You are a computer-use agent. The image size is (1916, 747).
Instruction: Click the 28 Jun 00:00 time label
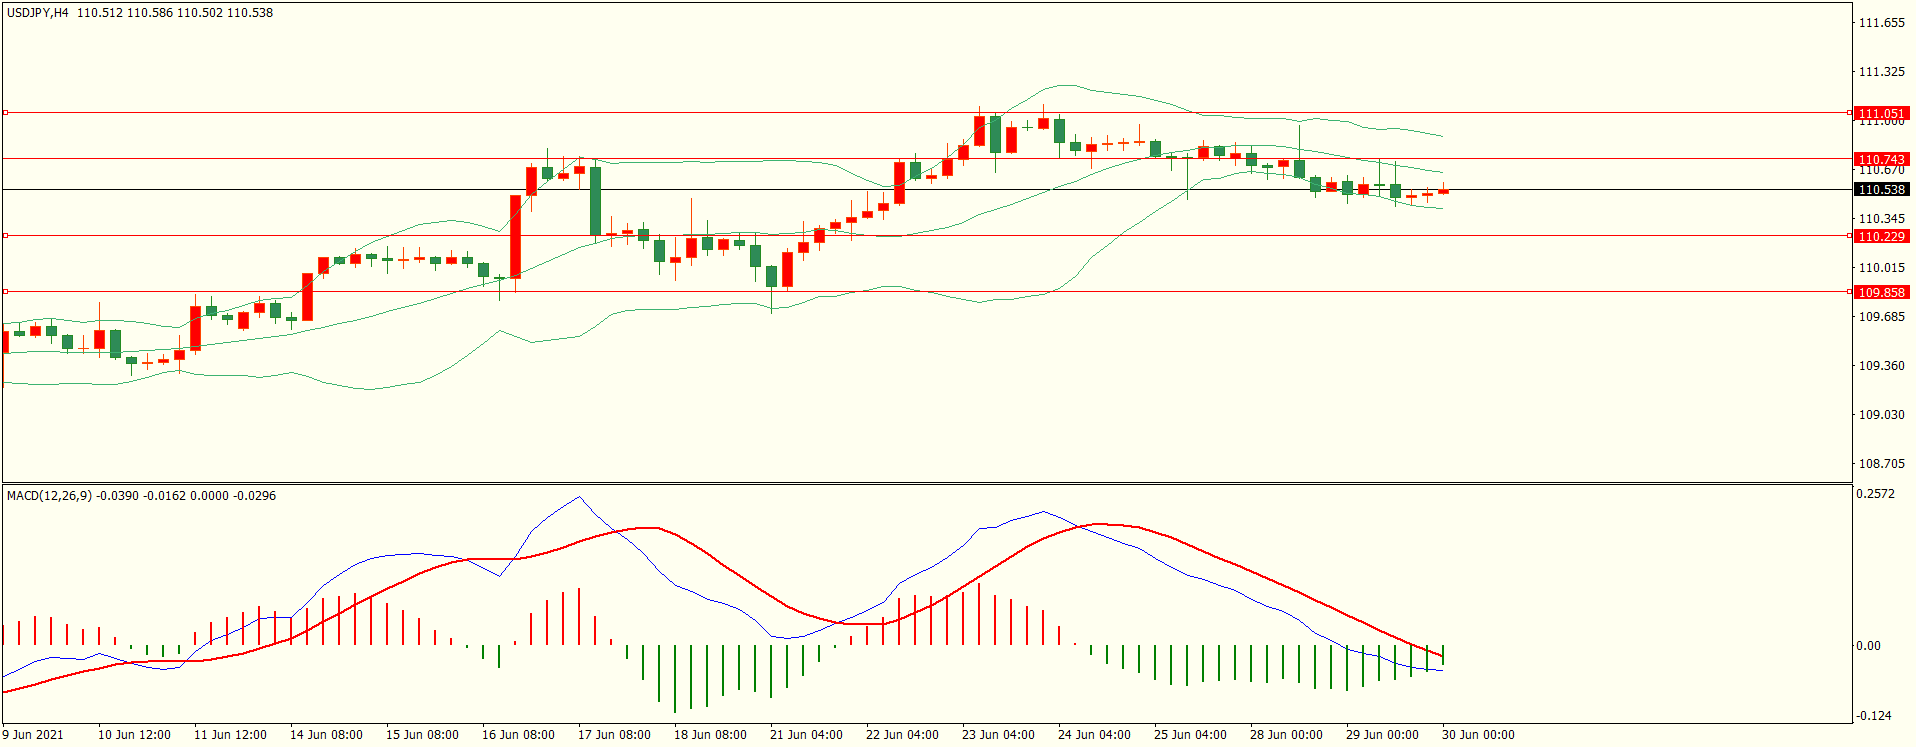[1286, 735]
